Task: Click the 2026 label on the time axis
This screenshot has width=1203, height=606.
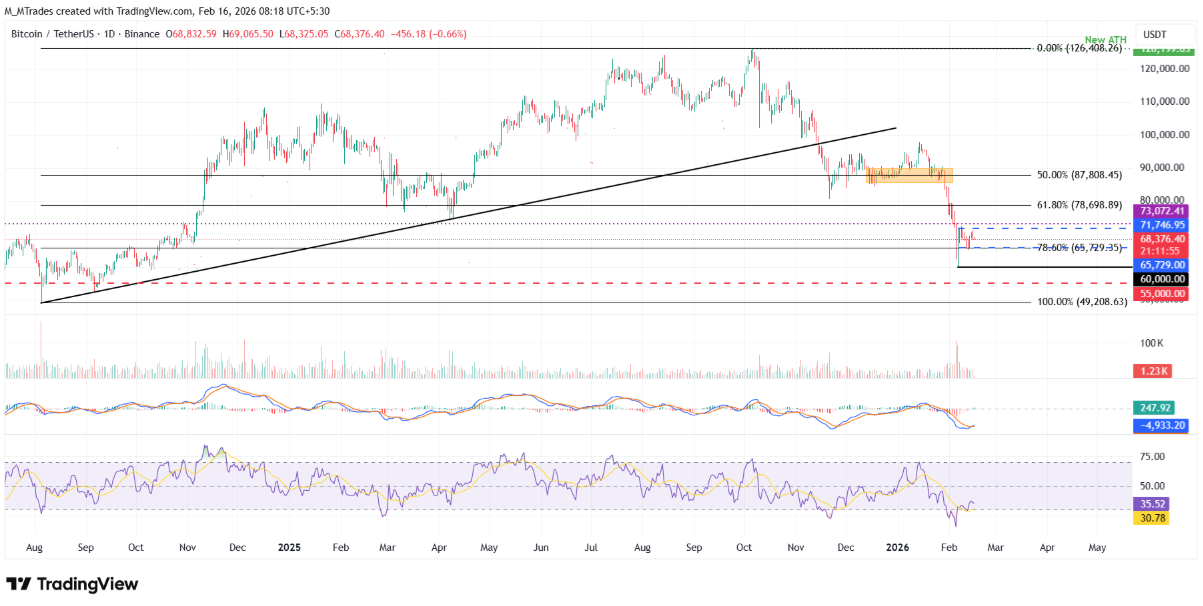Action: click(x=896, y=547)
